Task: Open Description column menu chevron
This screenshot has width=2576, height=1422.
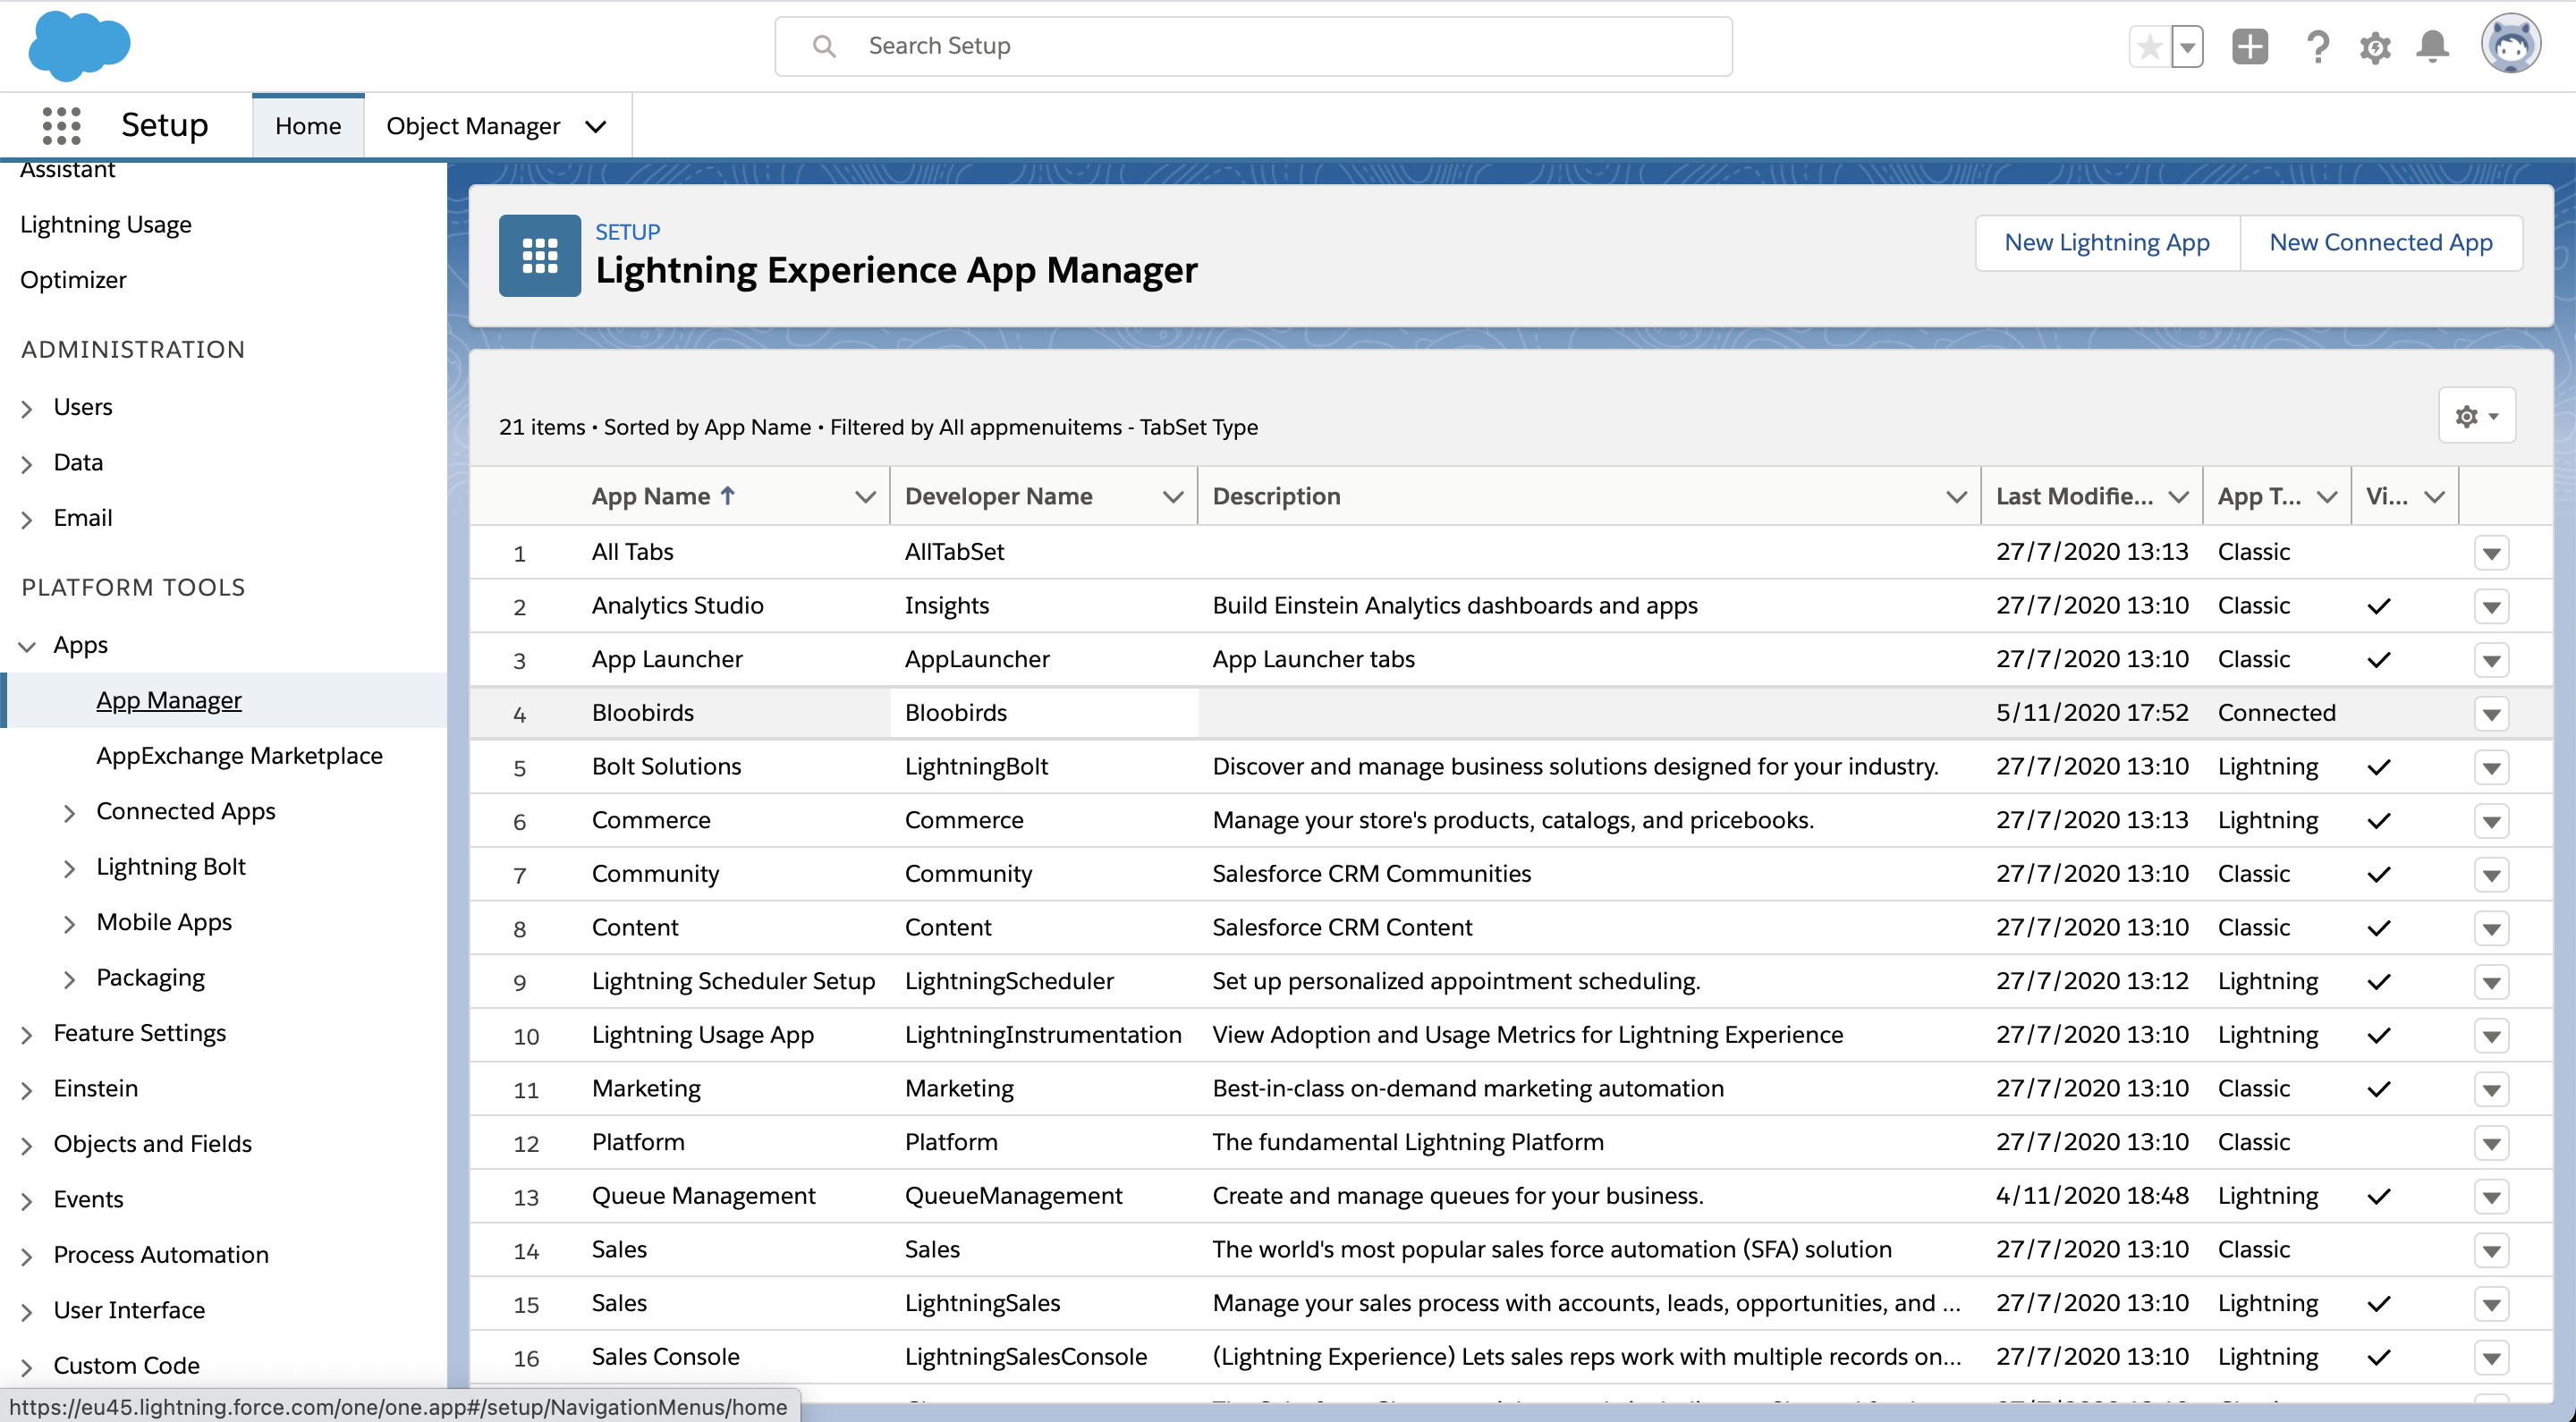Action: pyautogui.click(x=1956, y=497)
